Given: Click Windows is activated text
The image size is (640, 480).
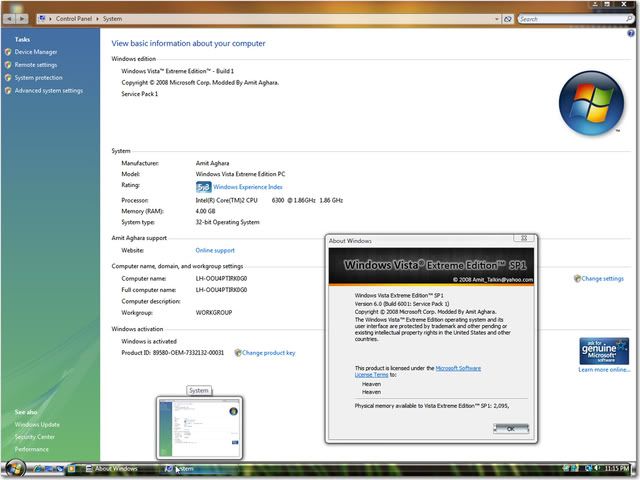Looking at the screenshot, I should coord(149,341).
